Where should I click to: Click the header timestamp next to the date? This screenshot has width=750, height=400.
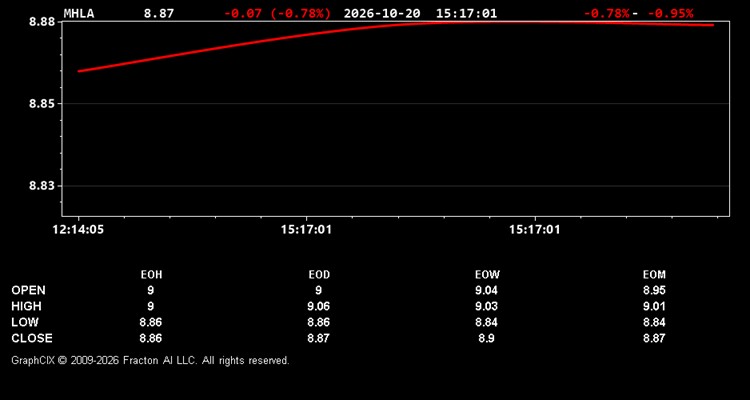coord(466,13)
